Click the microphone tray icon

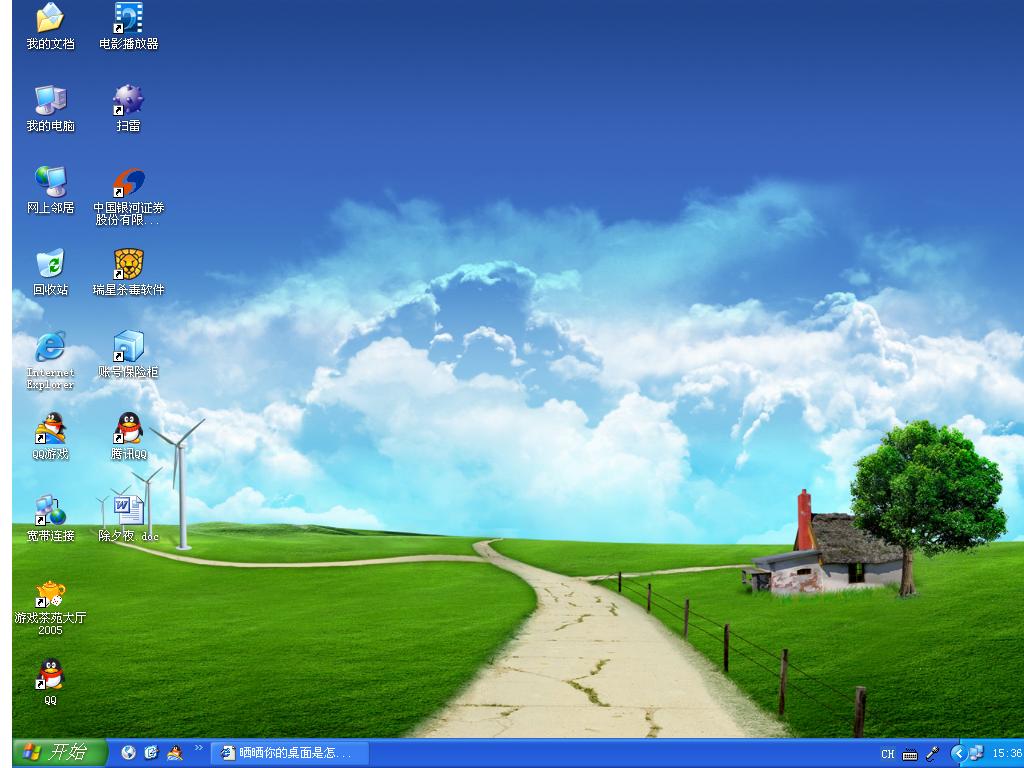click(x=933, y=754)
